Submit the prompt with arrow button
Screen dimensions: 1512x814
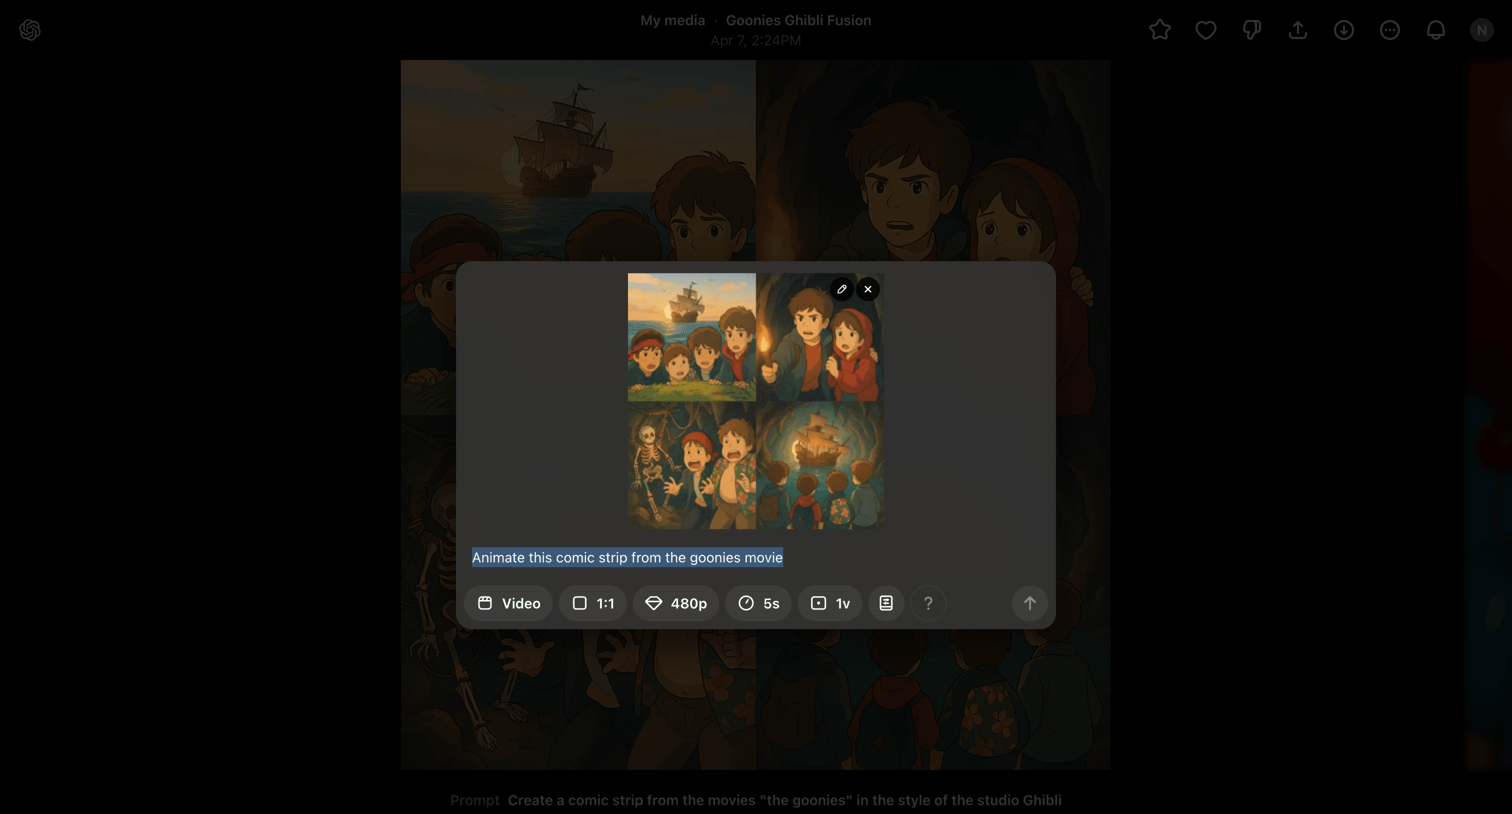pyautogui.click(x=1029, y=603)
